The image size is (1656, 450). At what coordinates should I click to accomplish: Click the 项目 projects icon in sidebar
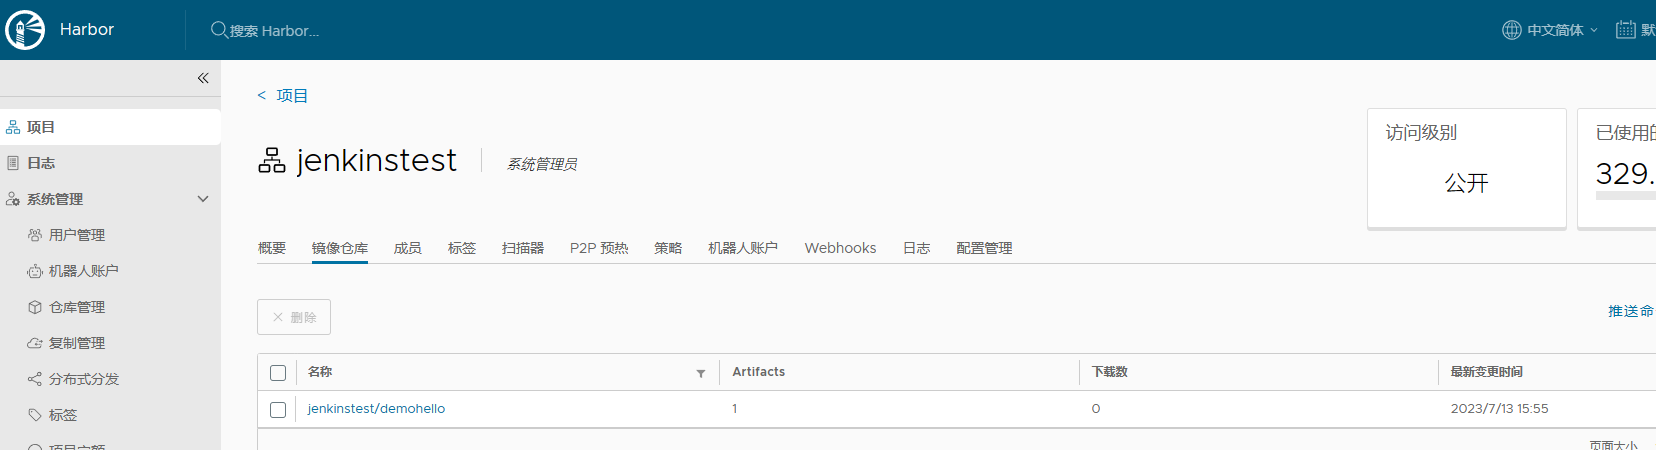coord(13,127)
